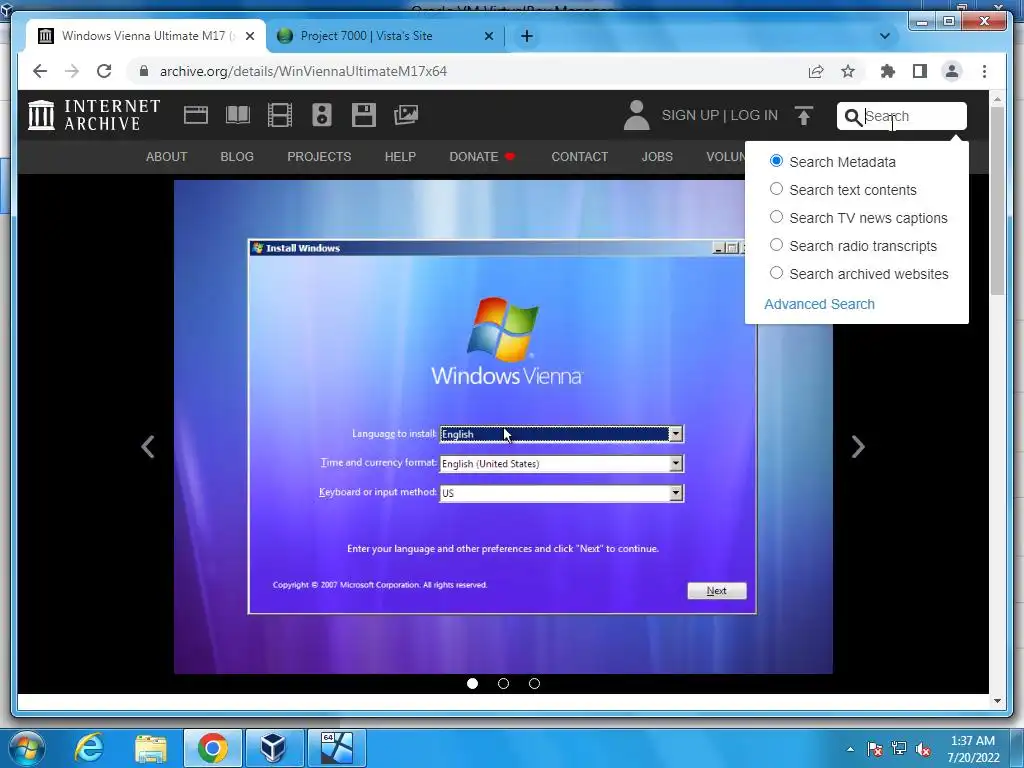Screen dimensions: 1024x768
Task: Click the page scrollbar down arrow
Action: 997,701
